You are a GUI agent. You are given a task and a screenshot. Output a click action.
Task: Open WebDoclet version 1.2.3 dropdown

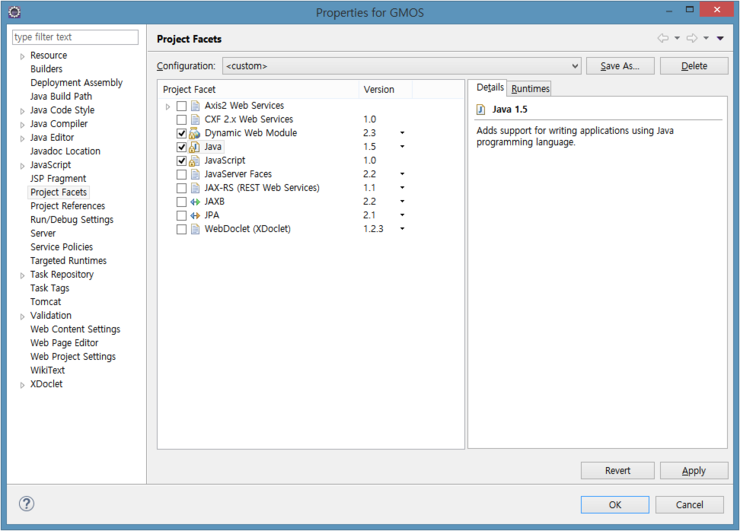[x=402, y=229]
